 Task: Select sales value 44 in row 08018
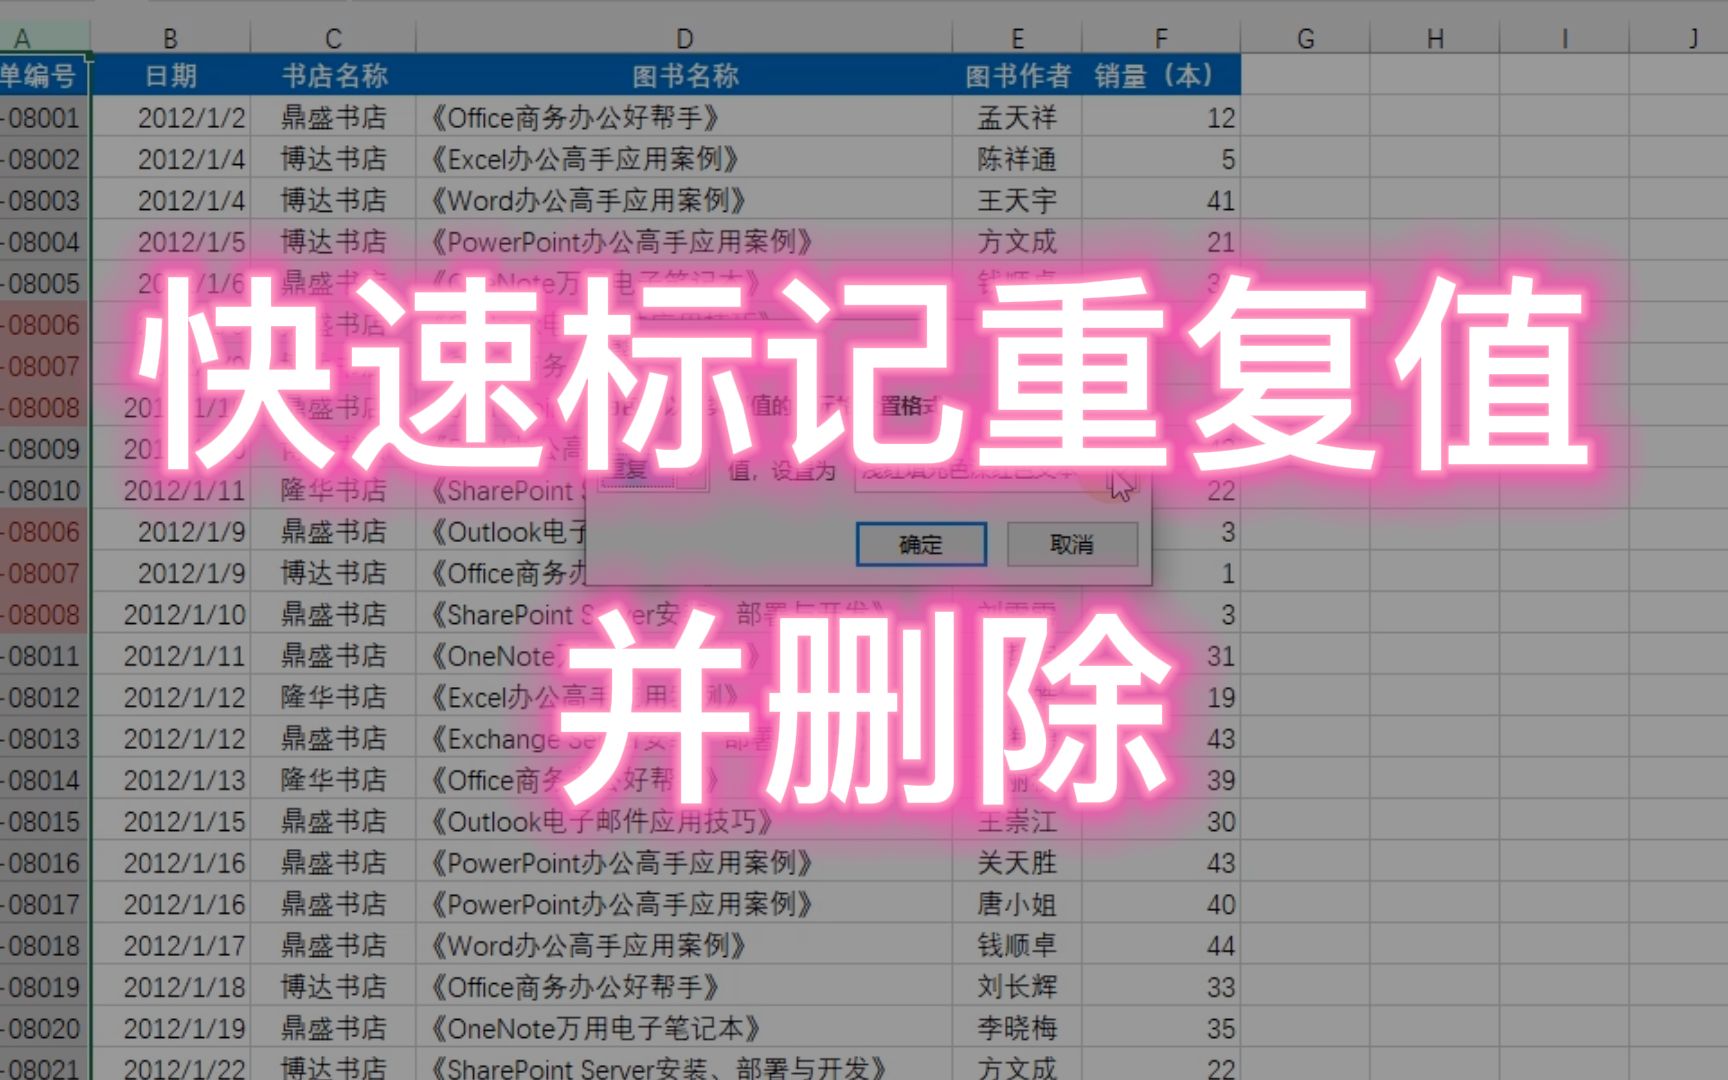1161,945
